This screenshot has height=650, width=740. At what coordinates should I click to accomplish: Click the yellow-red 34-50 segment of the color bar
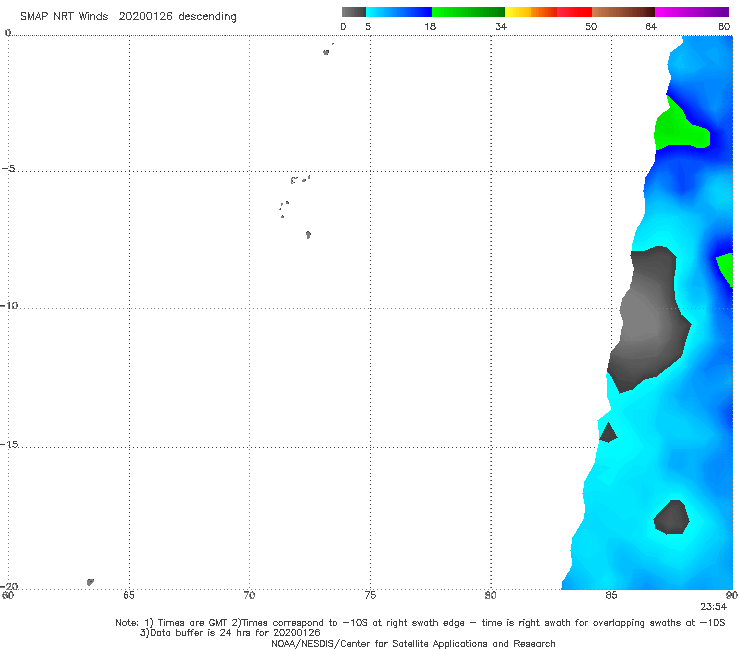pyautogui.click(x=548, y=12)
